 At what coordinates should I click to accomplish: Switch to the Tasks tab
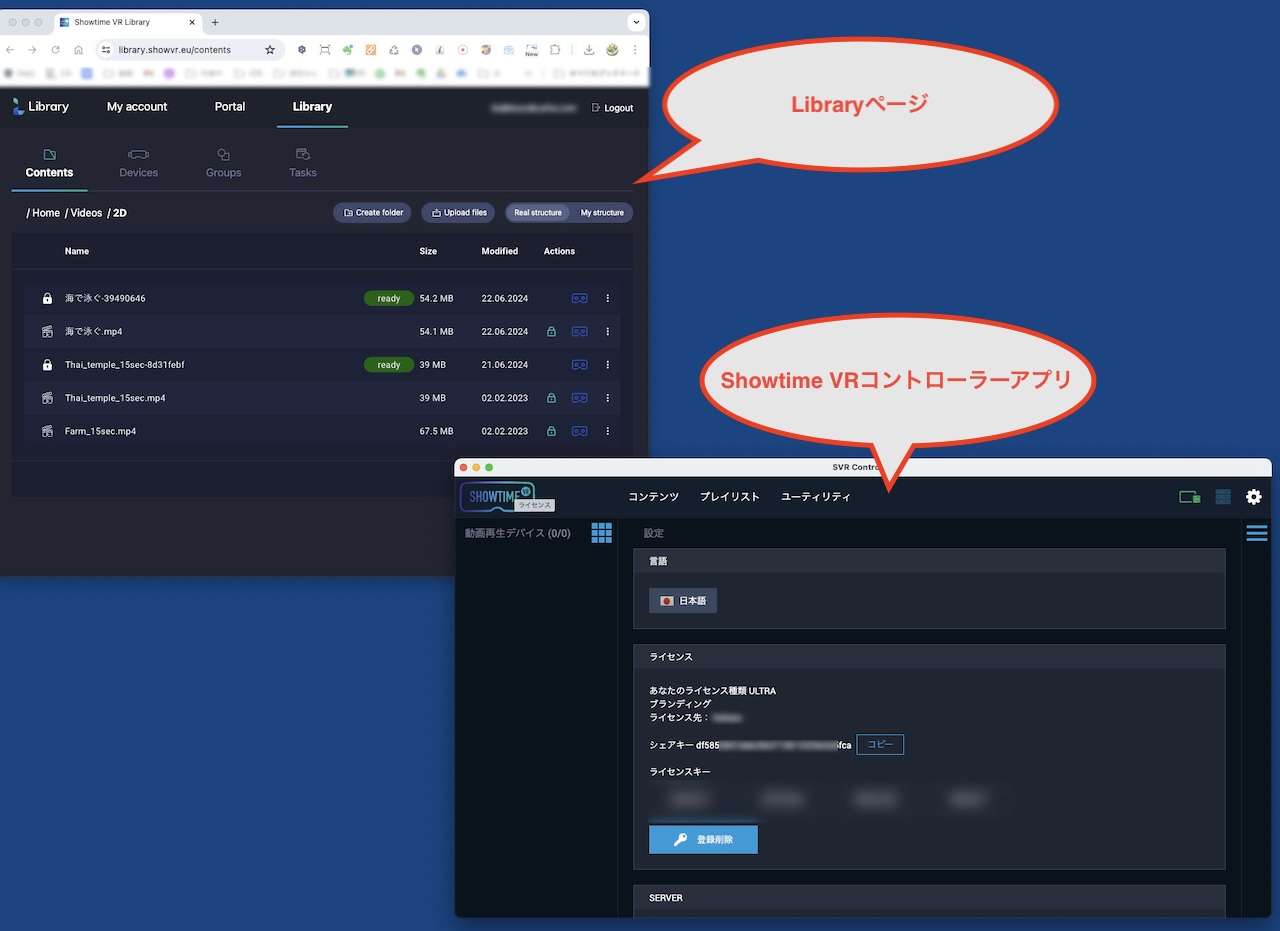pyautogui.click(x=303, y=164)
